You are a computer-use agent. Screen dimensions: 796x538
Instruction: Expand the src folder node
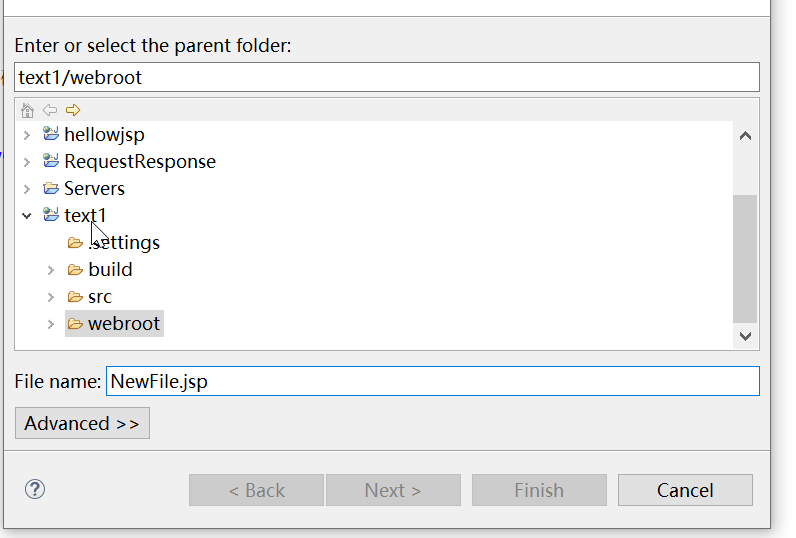tap(51, 297)
